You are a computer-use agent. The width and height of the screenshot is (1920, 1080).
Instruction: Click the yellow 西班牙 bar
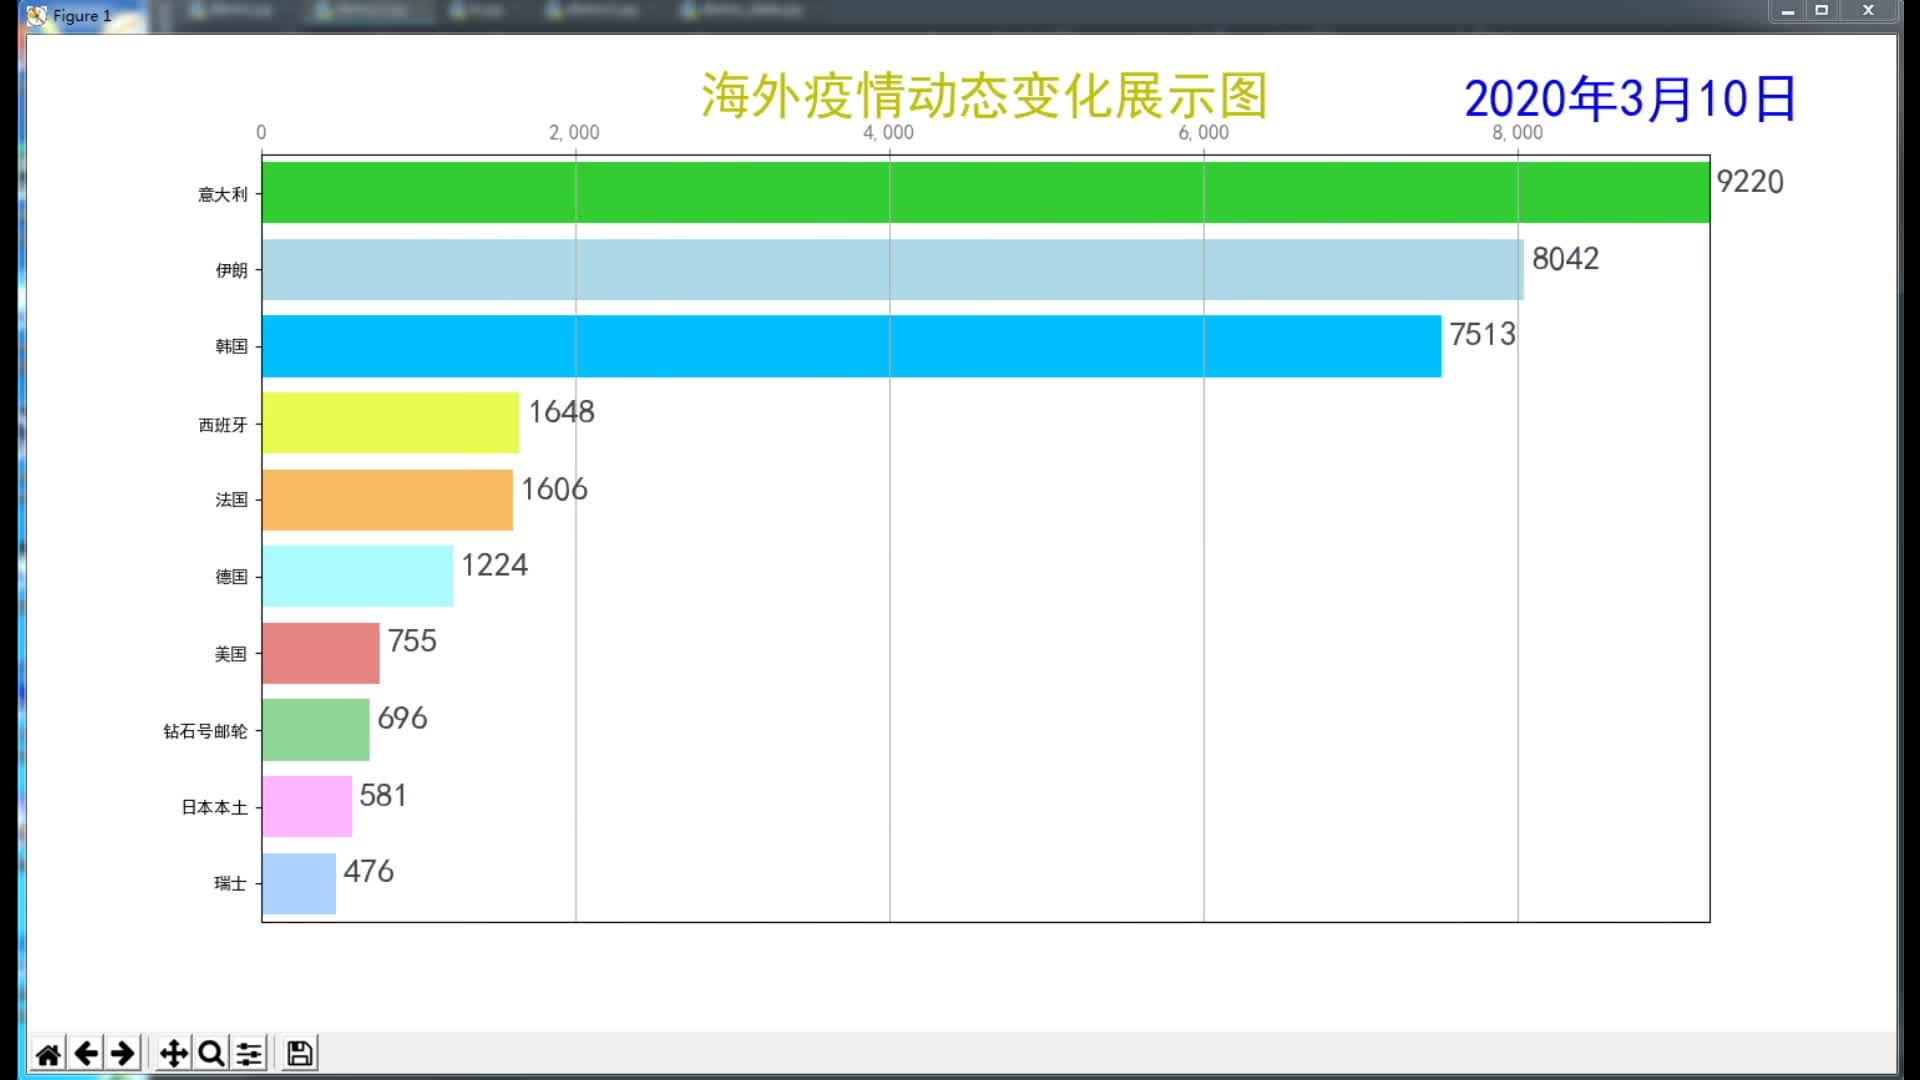[x=391, y=423]
